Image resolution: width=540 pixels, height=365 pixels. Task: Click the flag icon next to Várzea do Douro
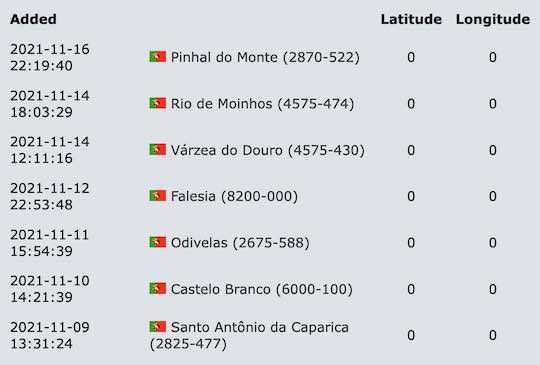click(157, 149)
